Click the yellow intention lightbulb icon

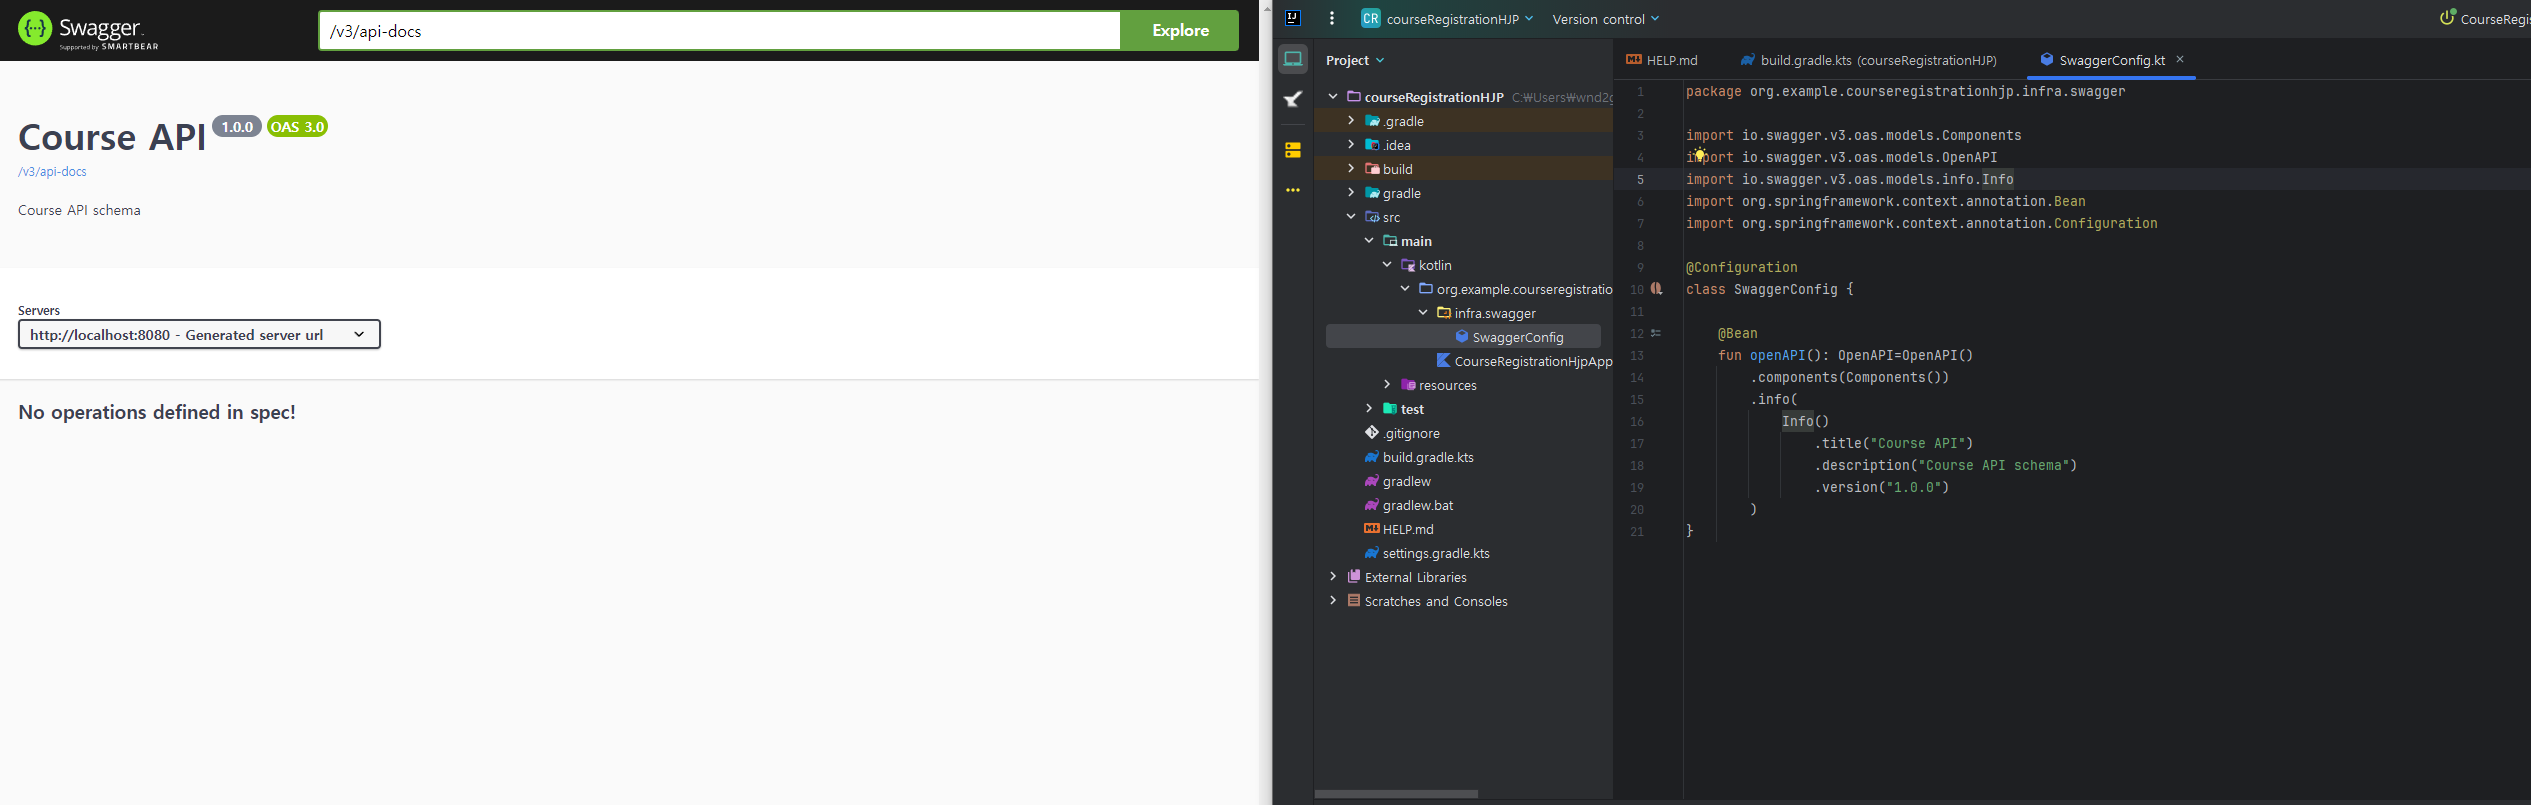point(1699,155)
